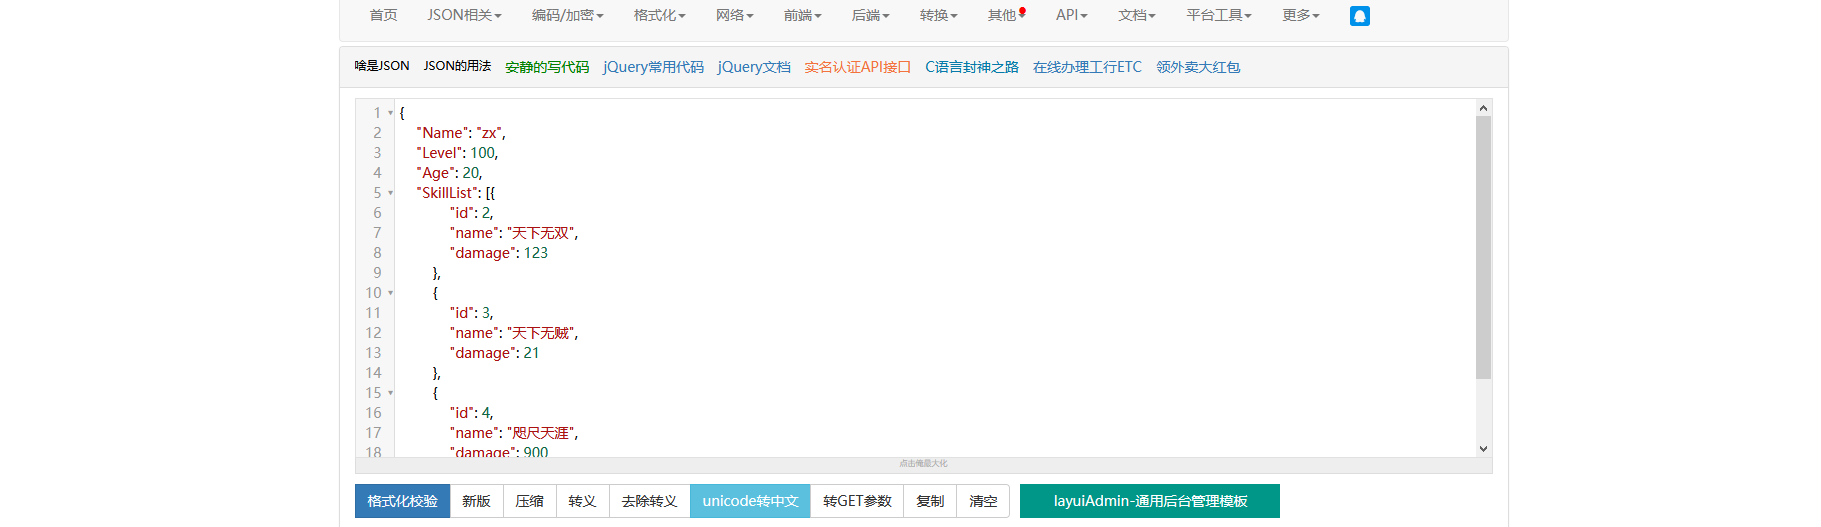Click the "Age": 20 line

pos(449,173)
